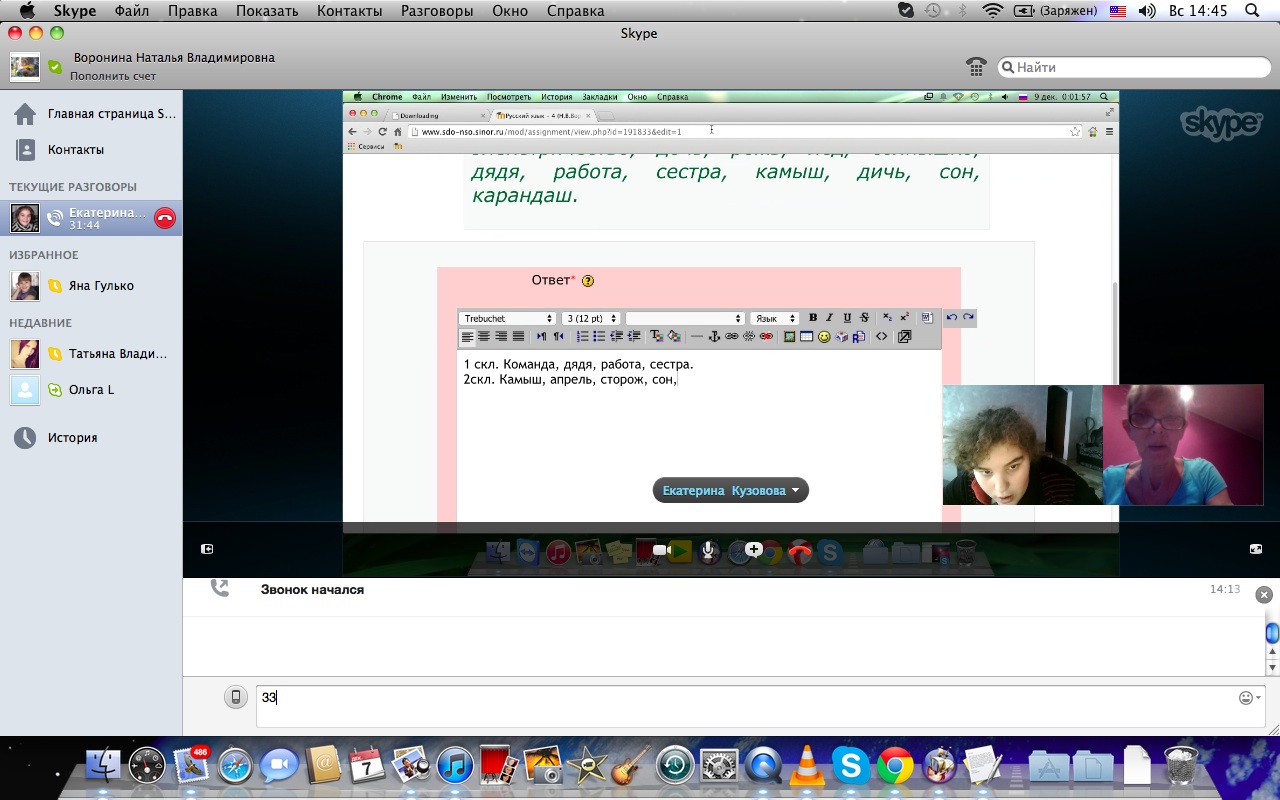Open the emoticon picker in the message field
Image resolution: width=1280 pixels, height=800 pixels.
click(x=1248, y=698)
